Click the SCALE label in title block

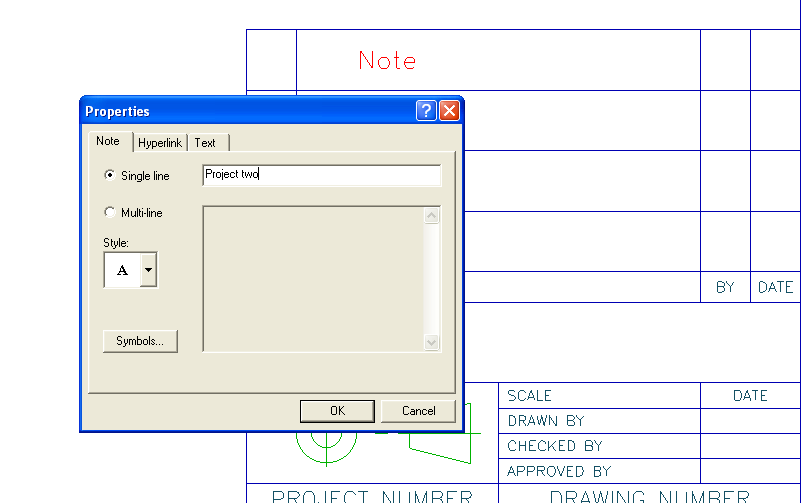[529, 396]
